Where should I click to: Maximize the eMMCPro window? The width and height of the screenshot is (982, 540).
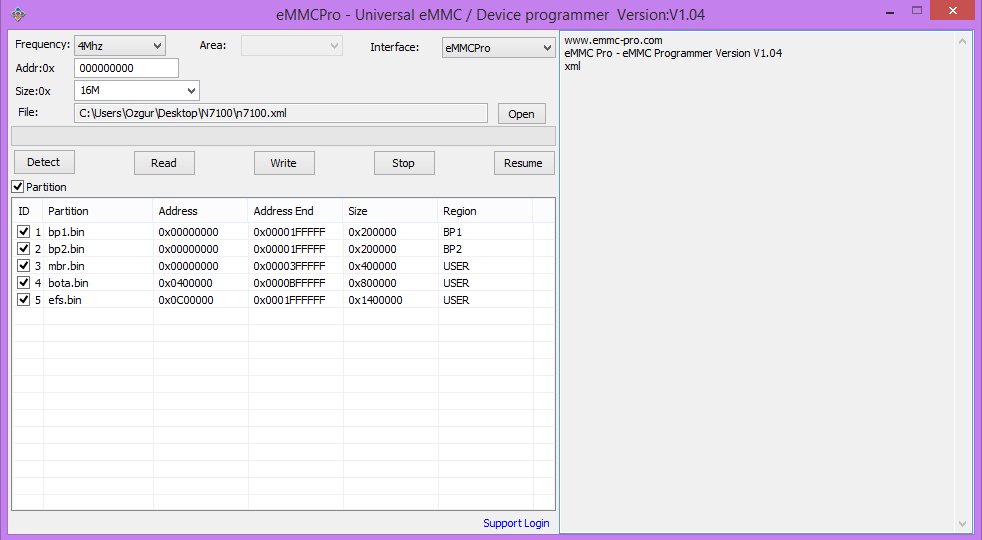click(x=917, y=11)
